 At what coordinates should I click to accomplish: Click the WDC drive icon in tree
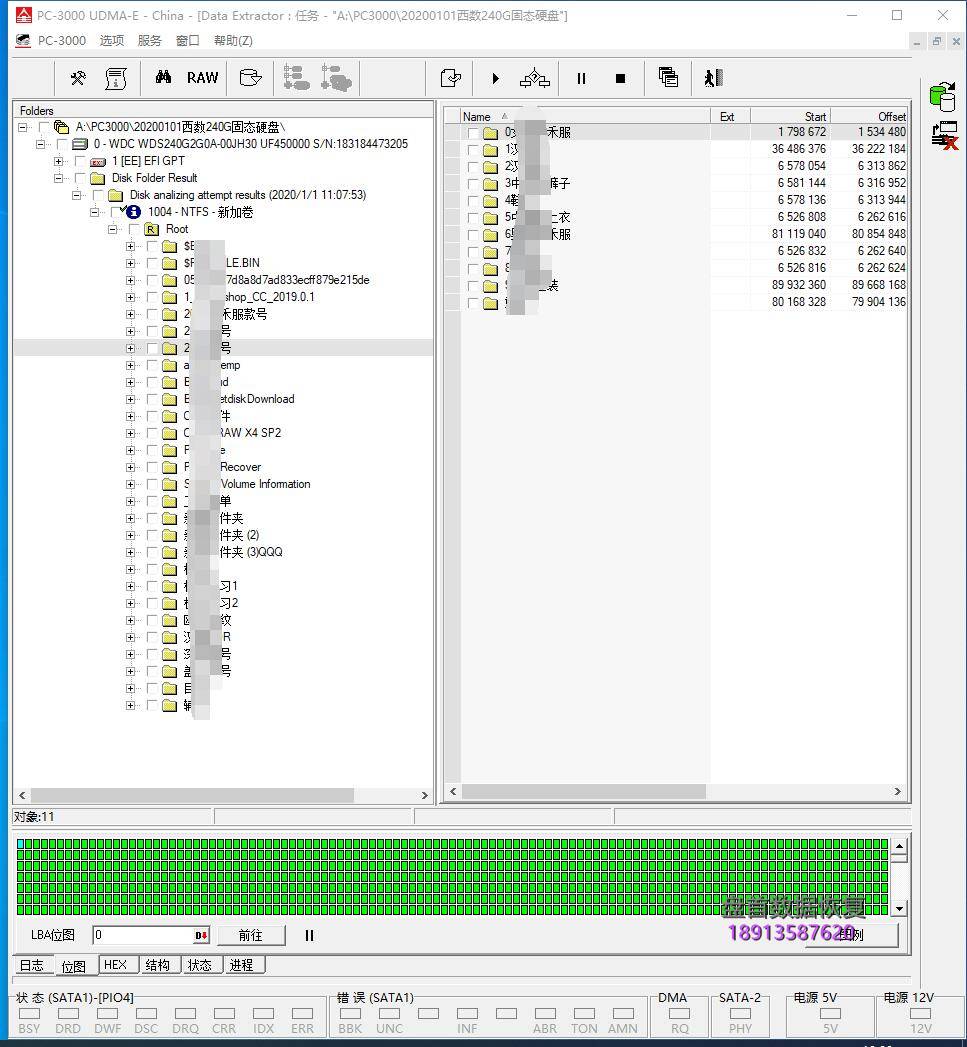pyautogui.click(x=80, y=144)
